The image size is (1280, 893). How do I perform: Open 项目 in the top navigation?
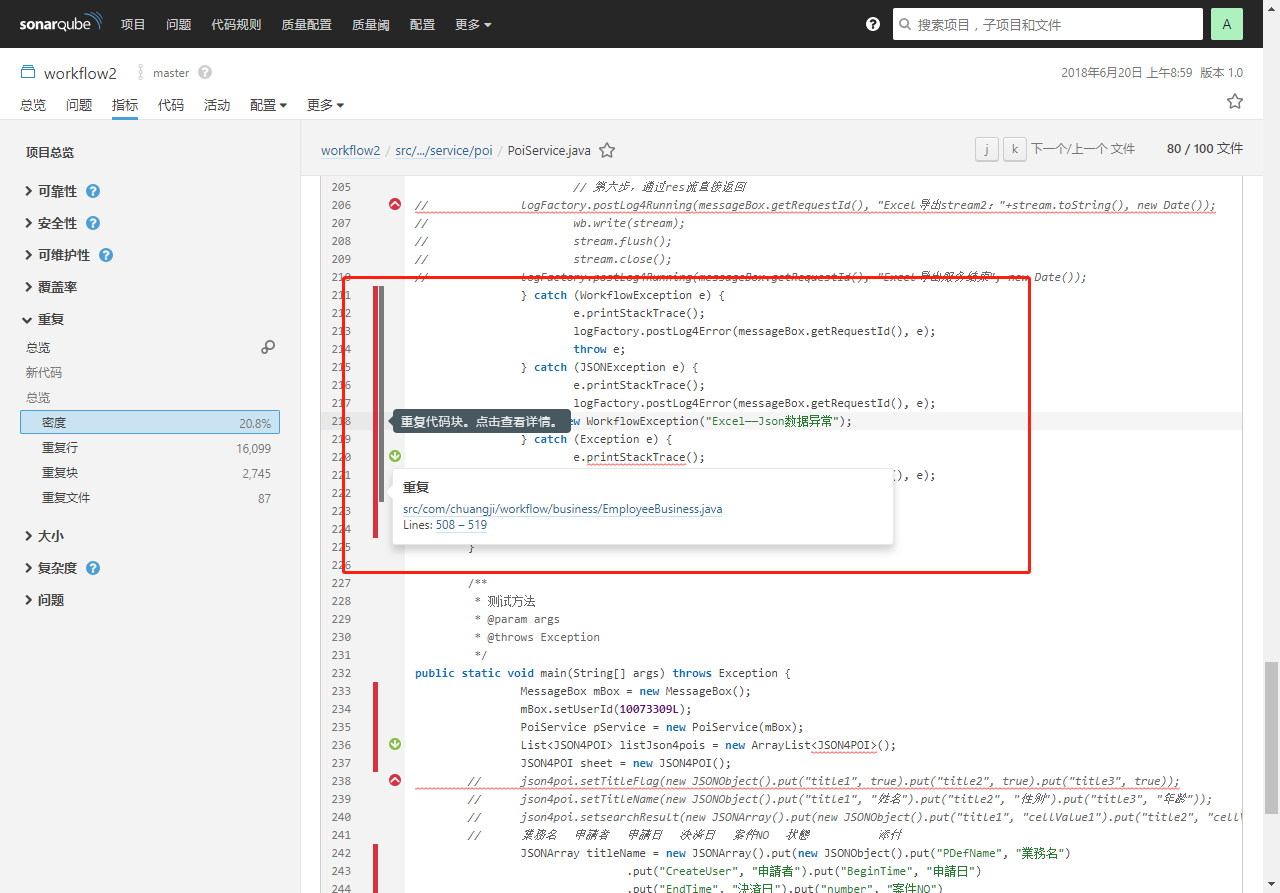(133, 24)
